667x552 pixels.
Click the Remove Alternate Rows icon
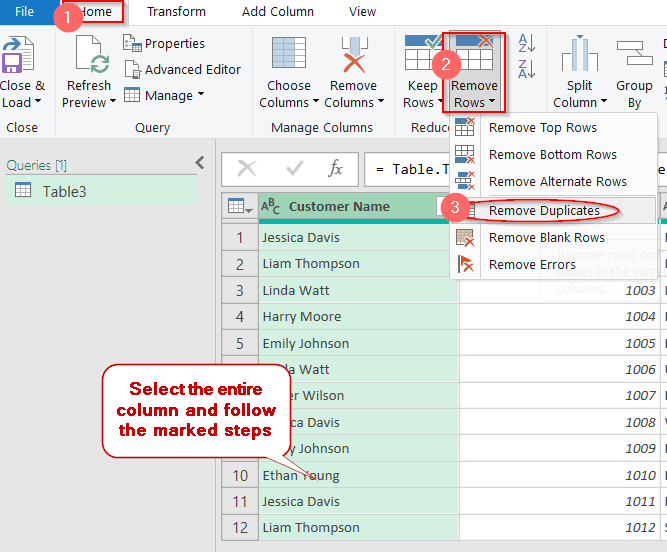click(x=465, y=181)
